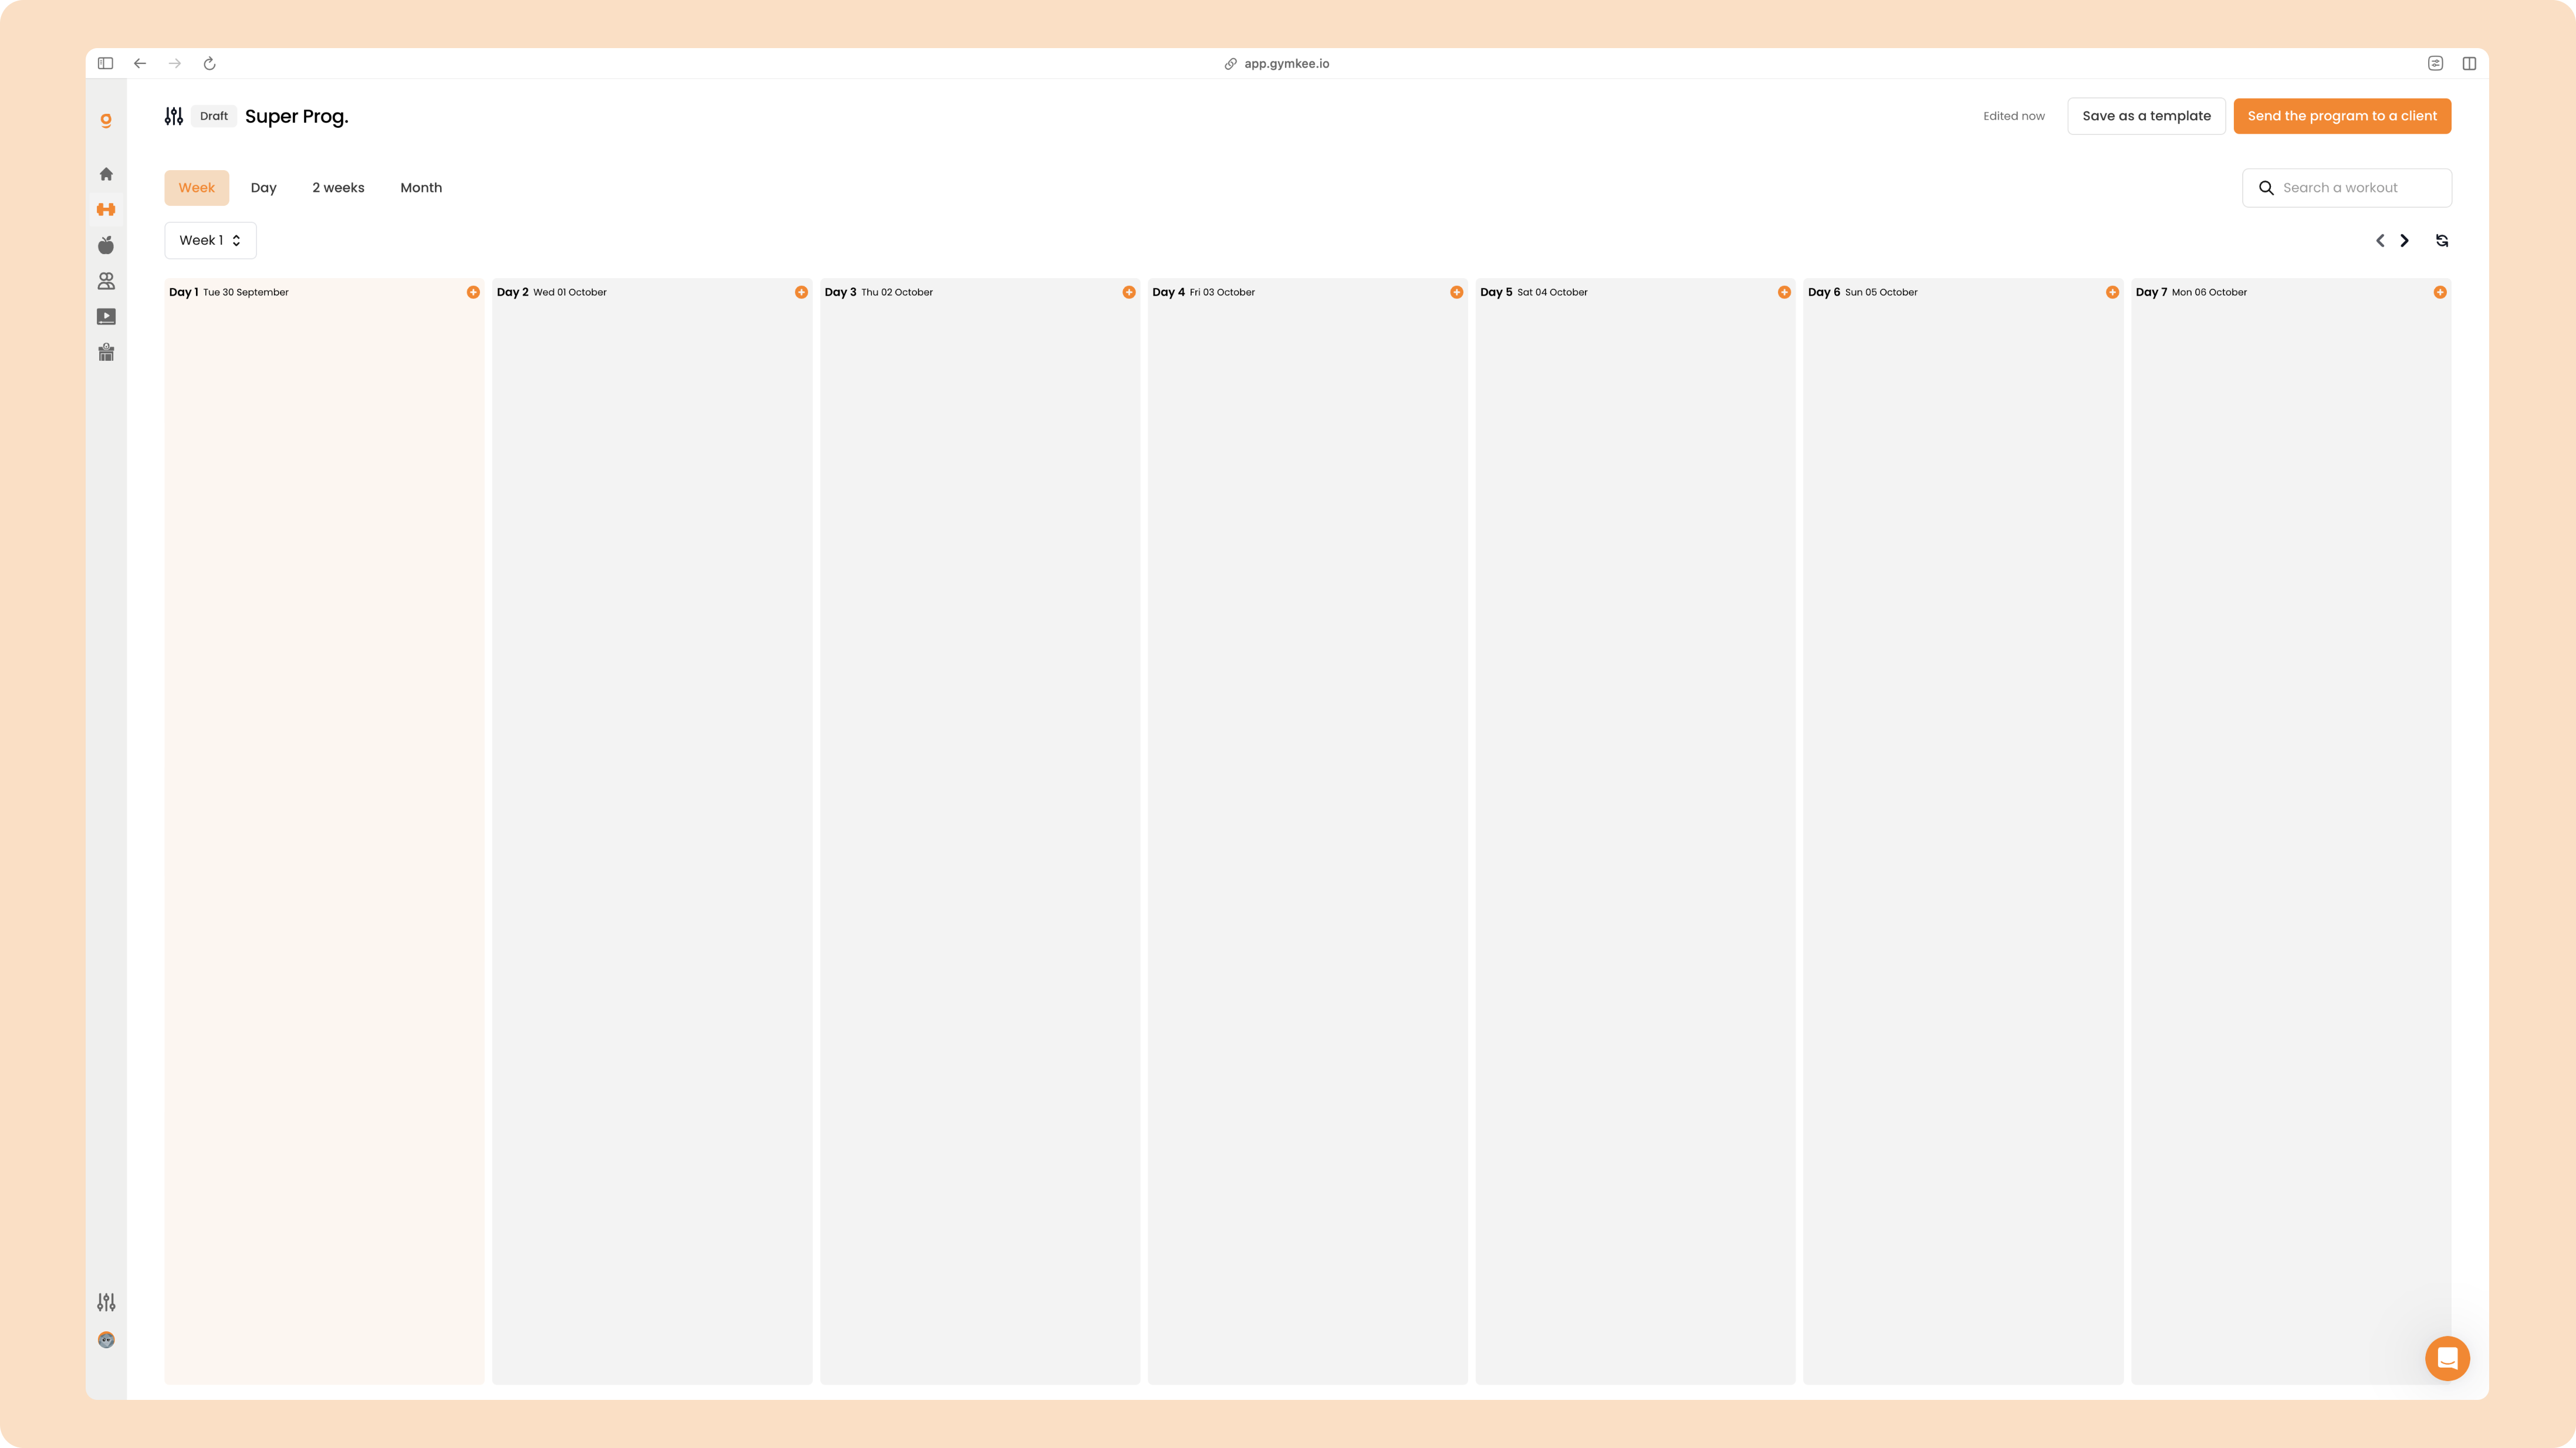Go back in the browser

140,63
